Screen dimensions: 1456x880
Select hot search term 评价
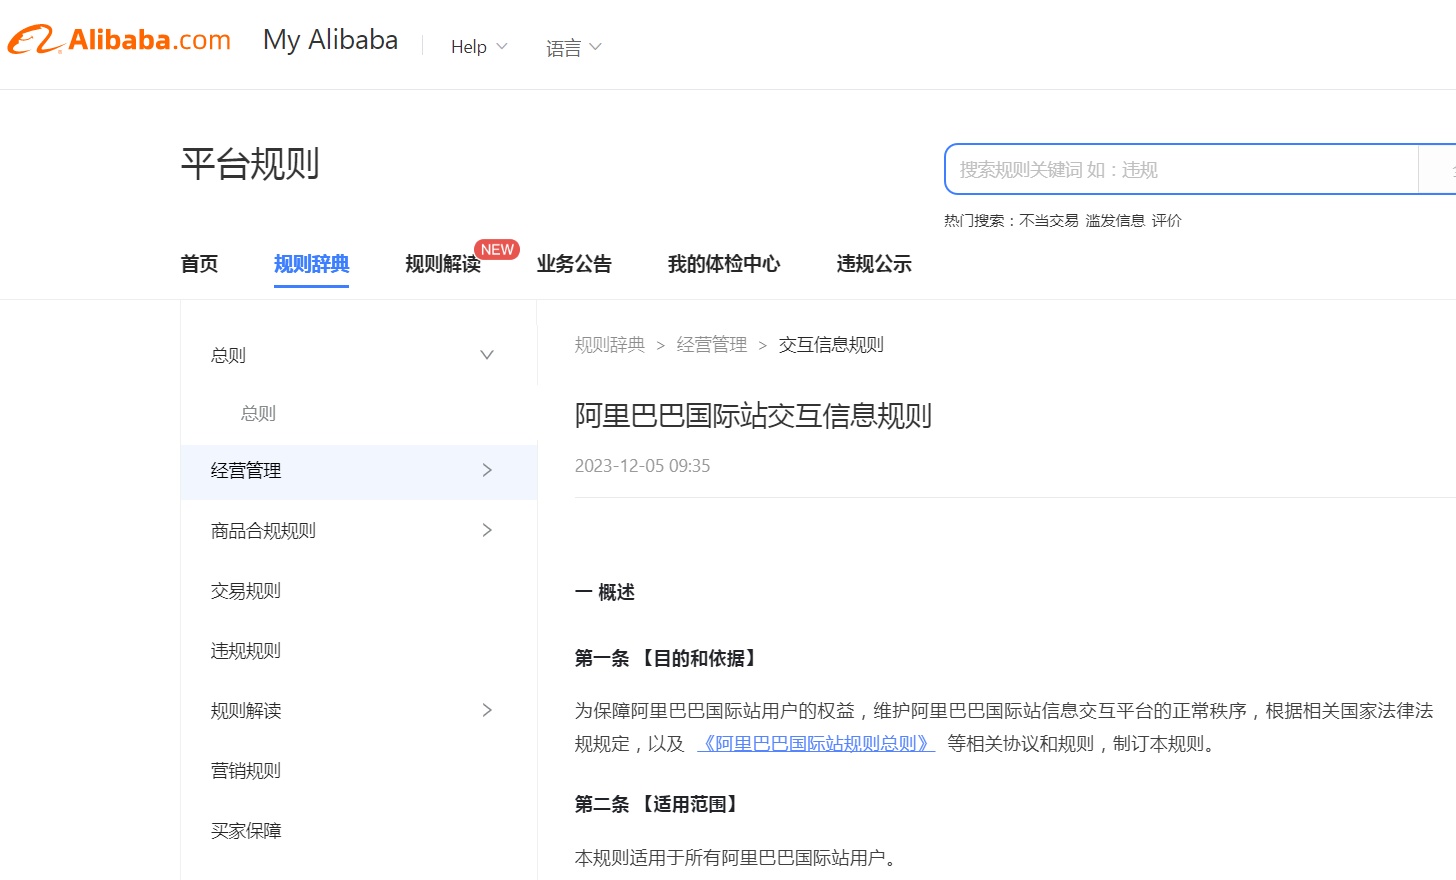point(1166,221)
